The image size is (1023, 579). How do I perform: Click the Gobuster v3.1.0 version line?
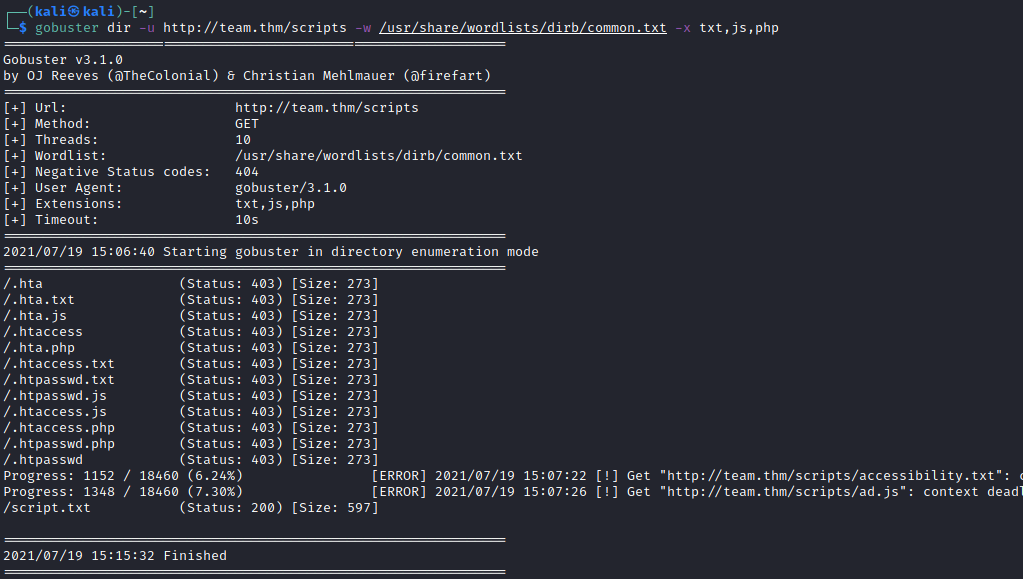[63, 59]
